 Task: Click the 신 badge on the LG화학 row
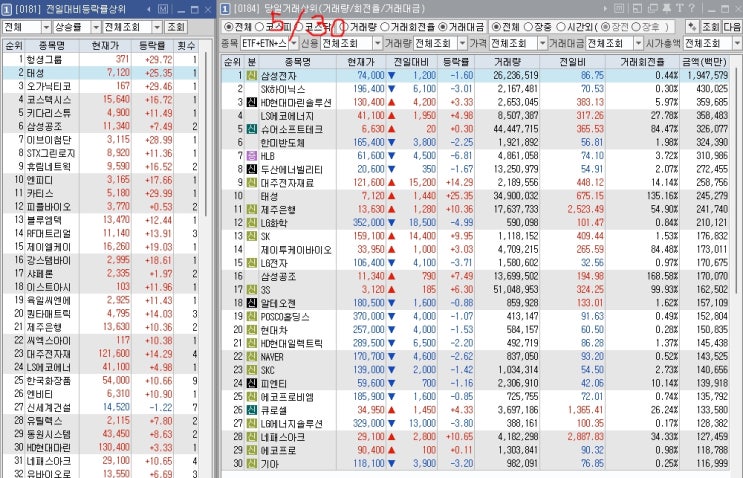coord(252,223)
